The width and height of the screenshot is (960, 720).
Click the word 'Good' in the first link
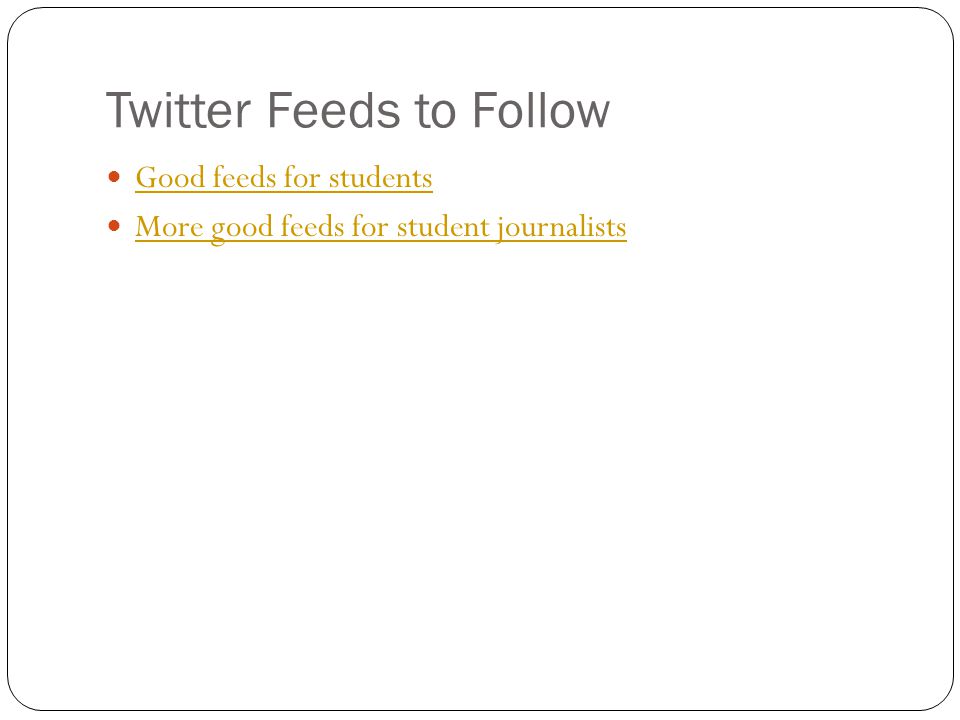point(170,178)
